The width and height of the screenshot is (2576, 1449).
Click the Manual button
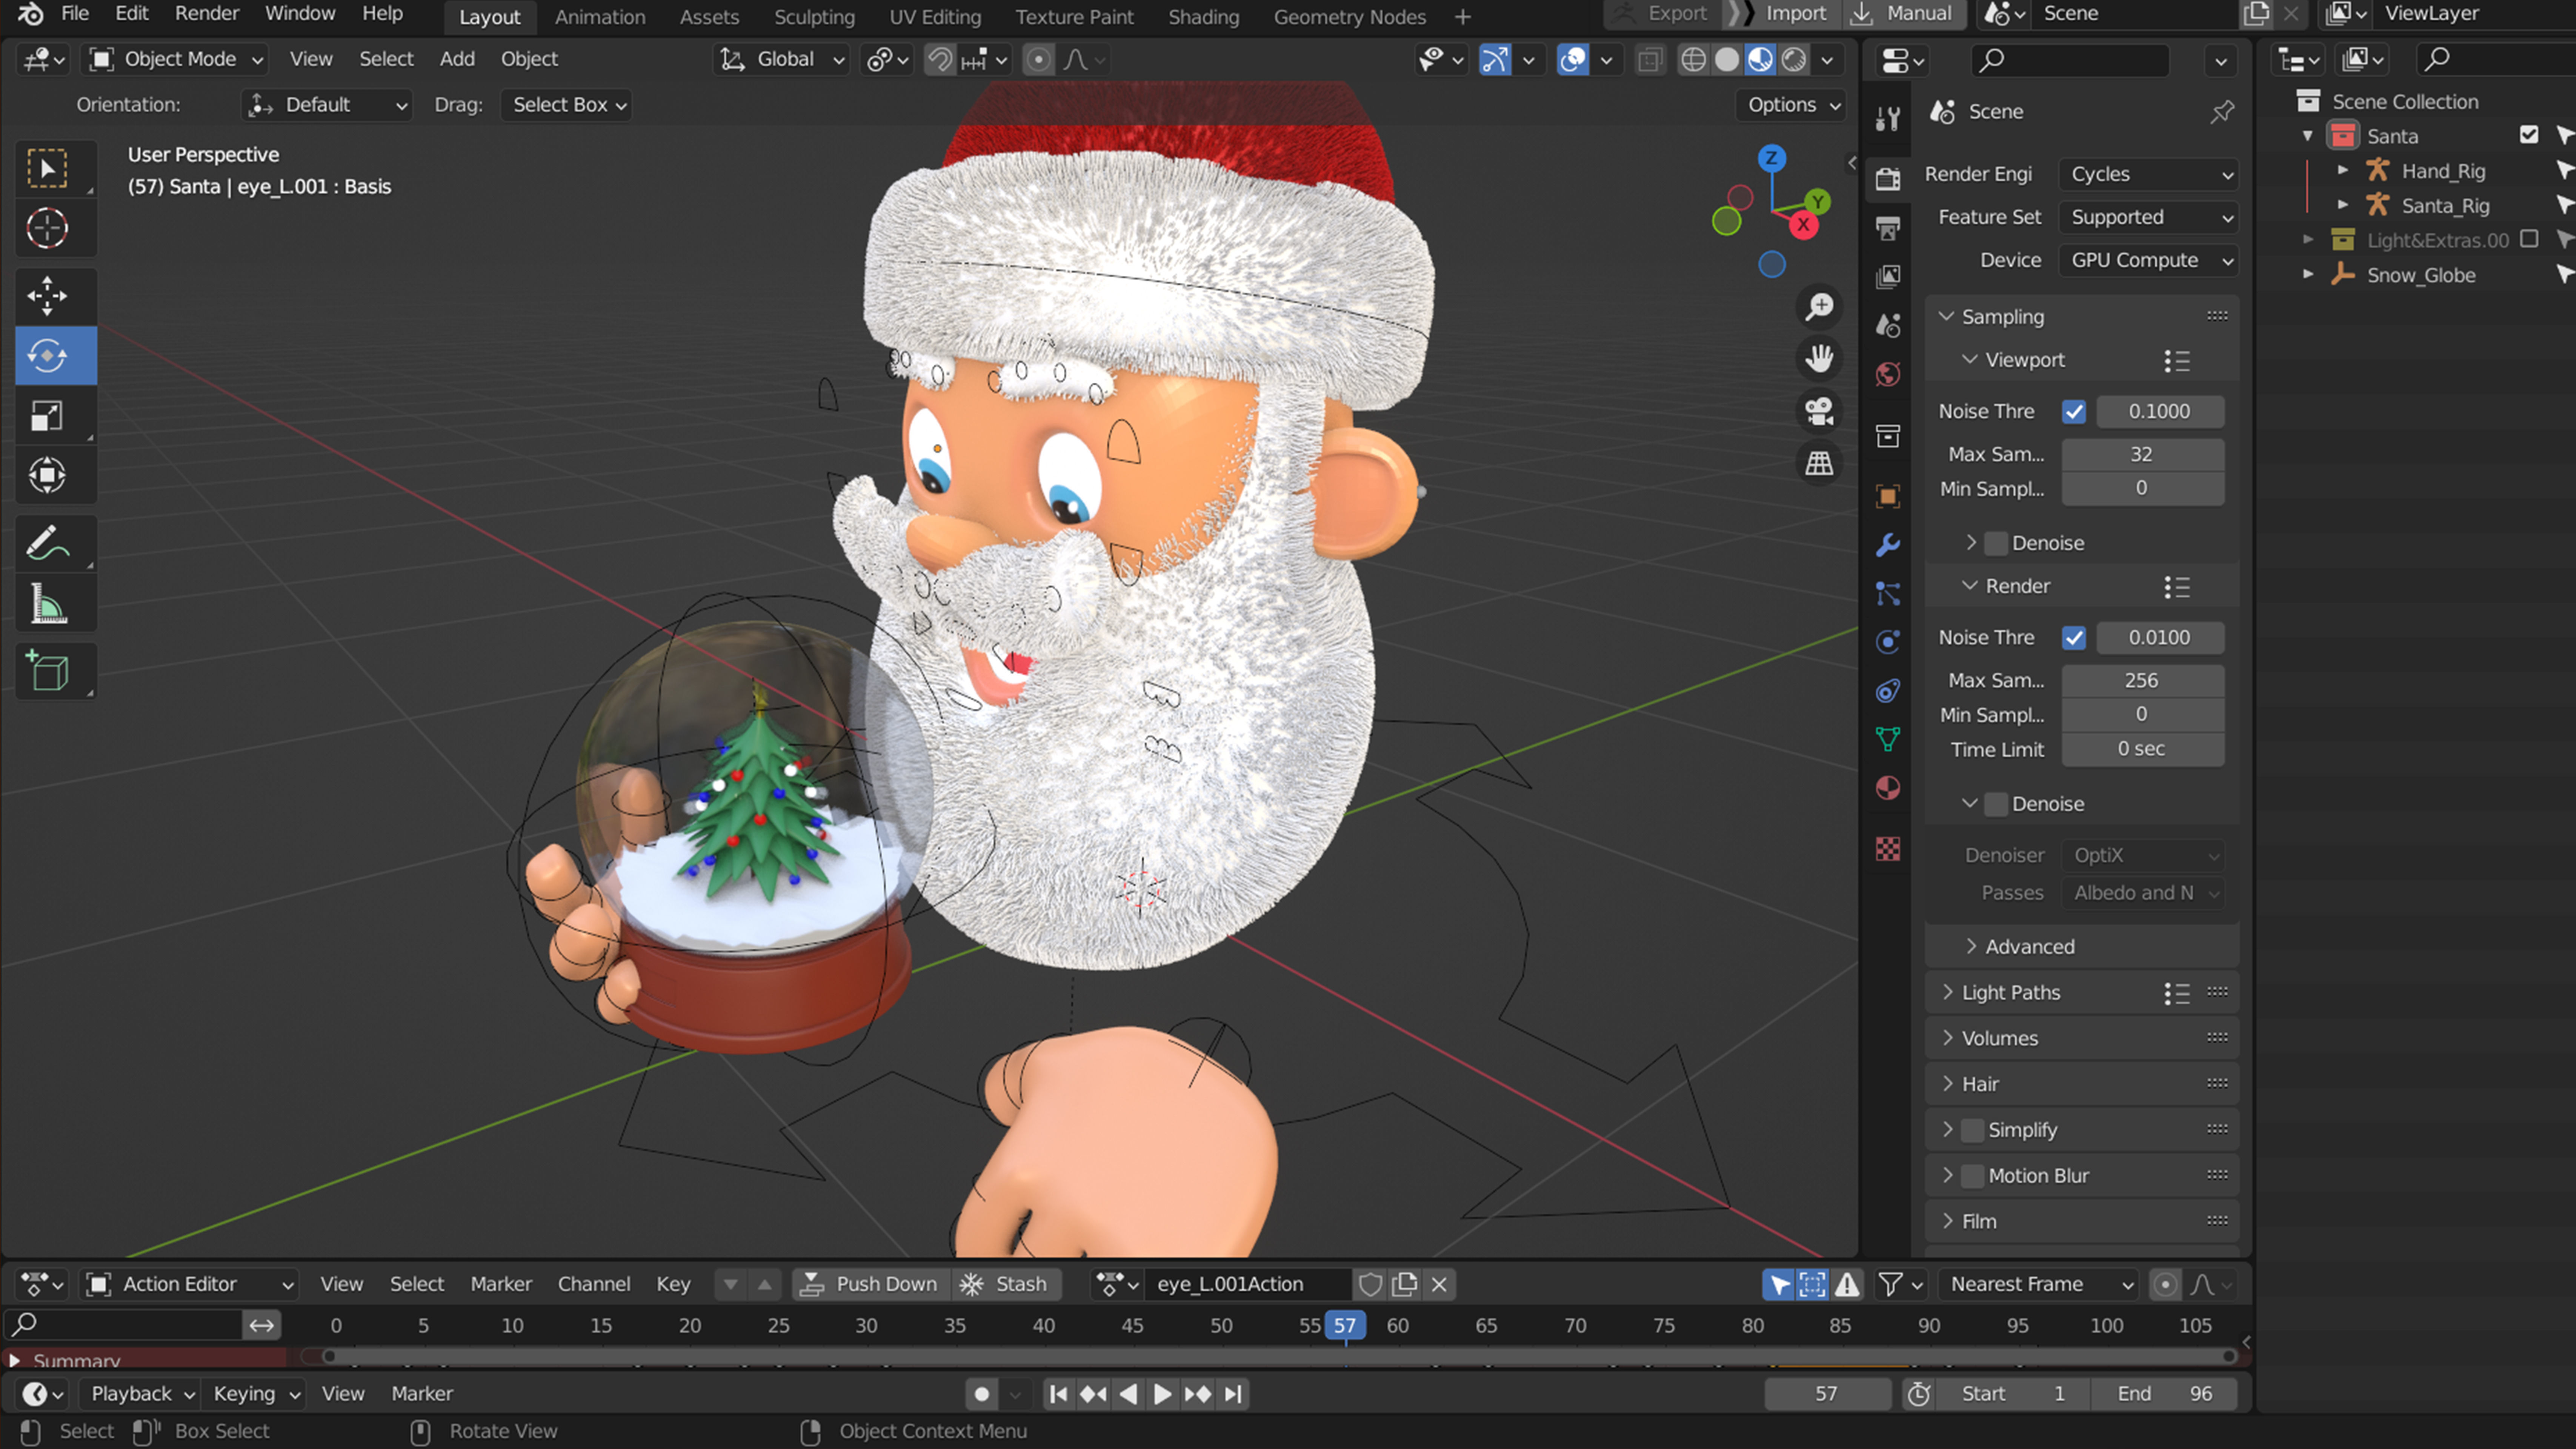[x=1904, y=14]
